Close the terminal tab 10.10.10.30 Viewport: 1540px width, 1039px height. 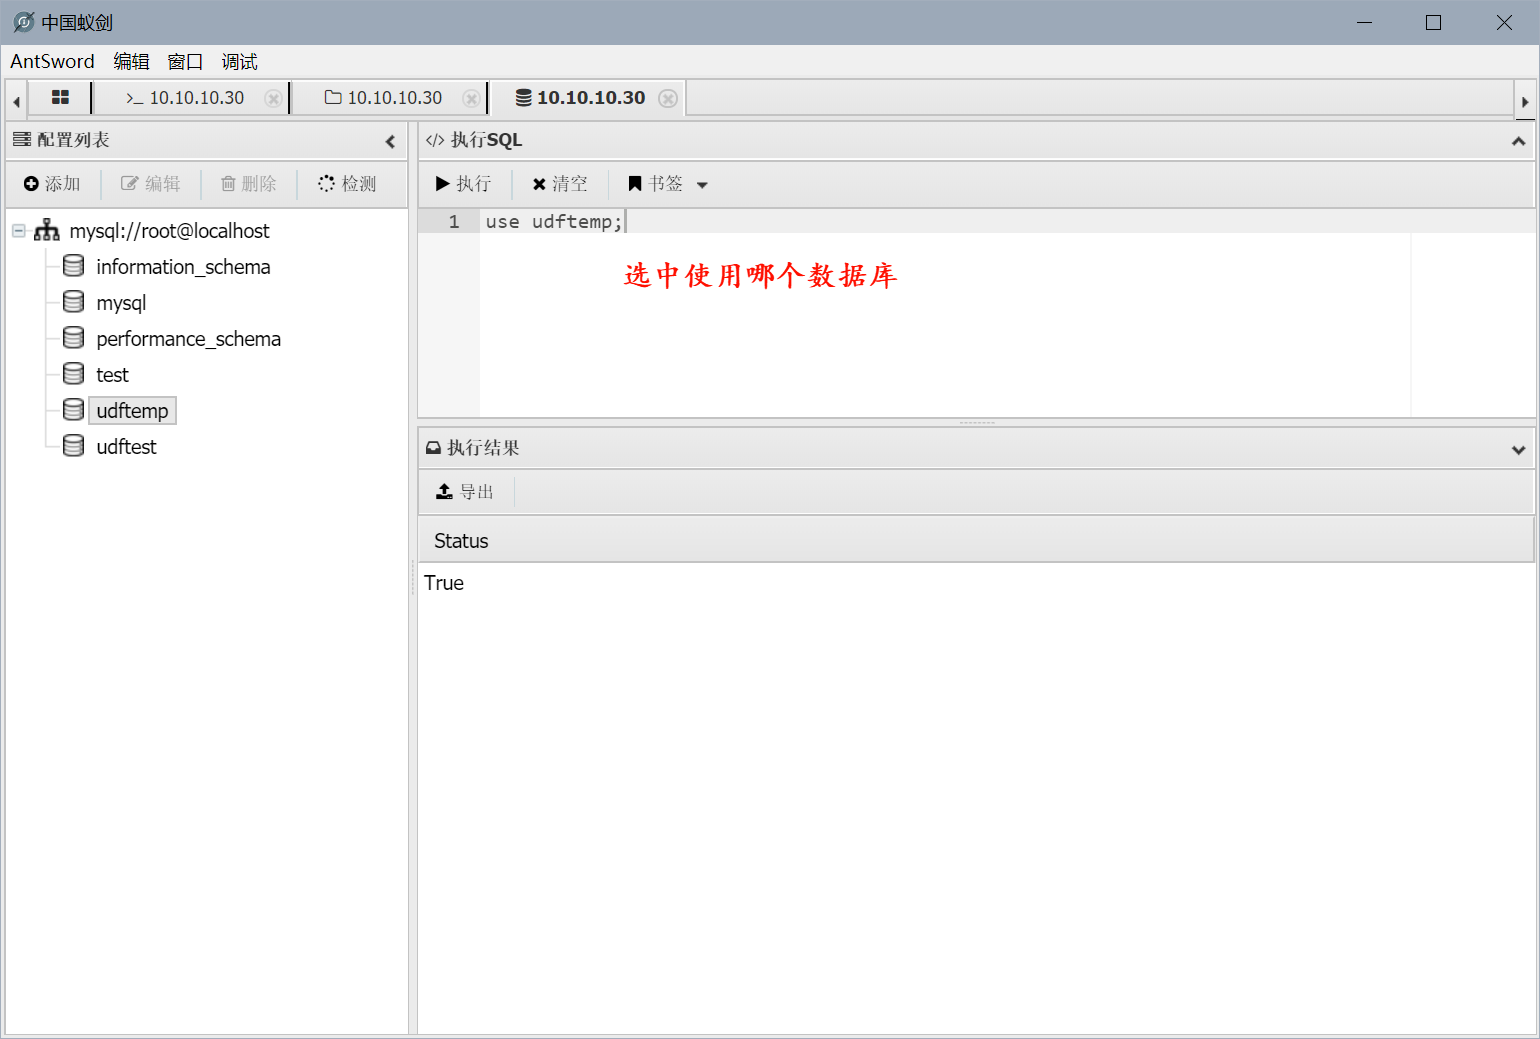273,98
